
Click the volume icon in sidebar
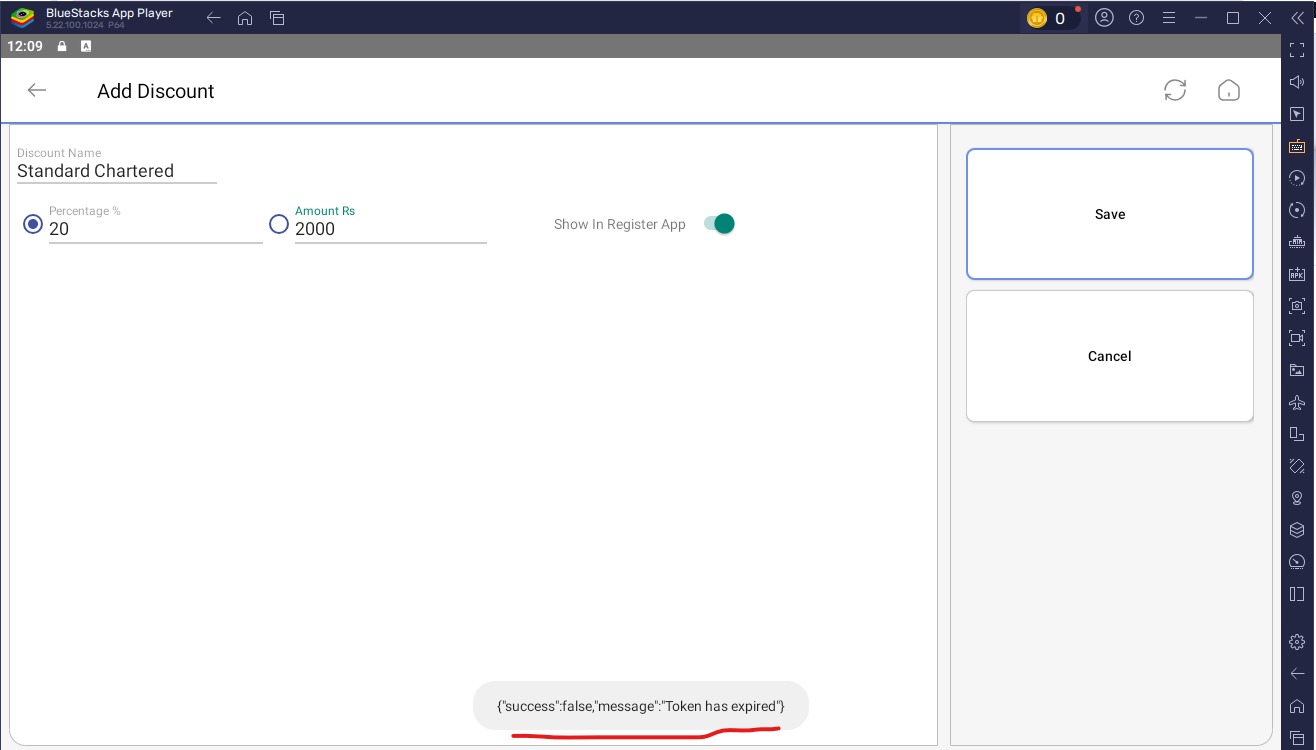[x=1297, y=82]
